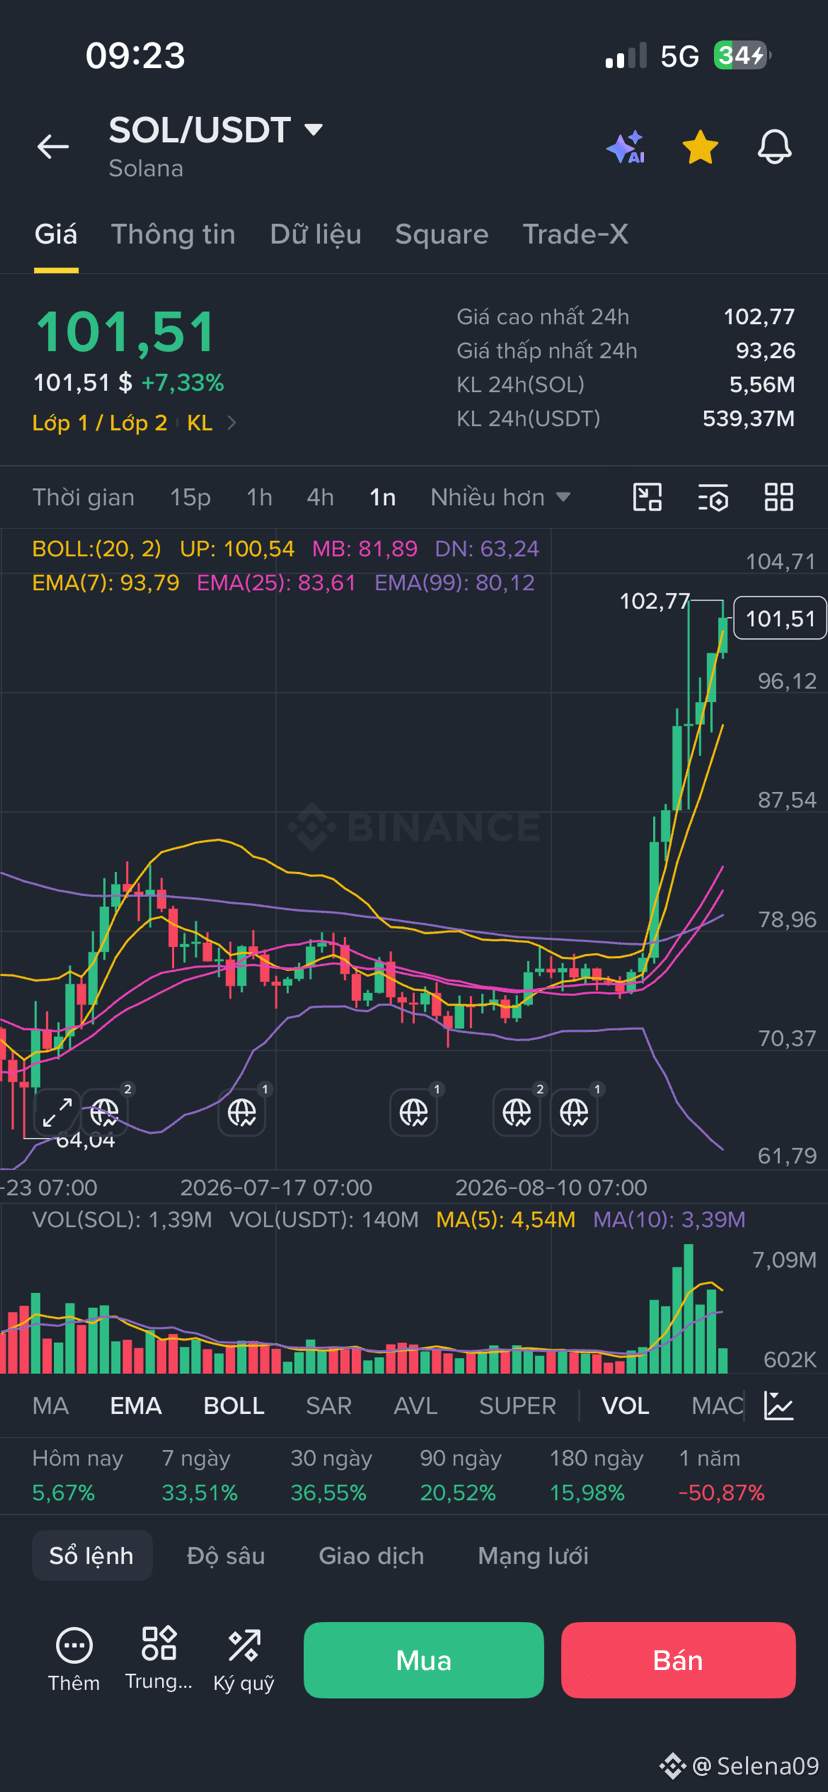828x1792 pixels.
Task: Tap the battery indicator in status bar
Action: coord(741,55)
